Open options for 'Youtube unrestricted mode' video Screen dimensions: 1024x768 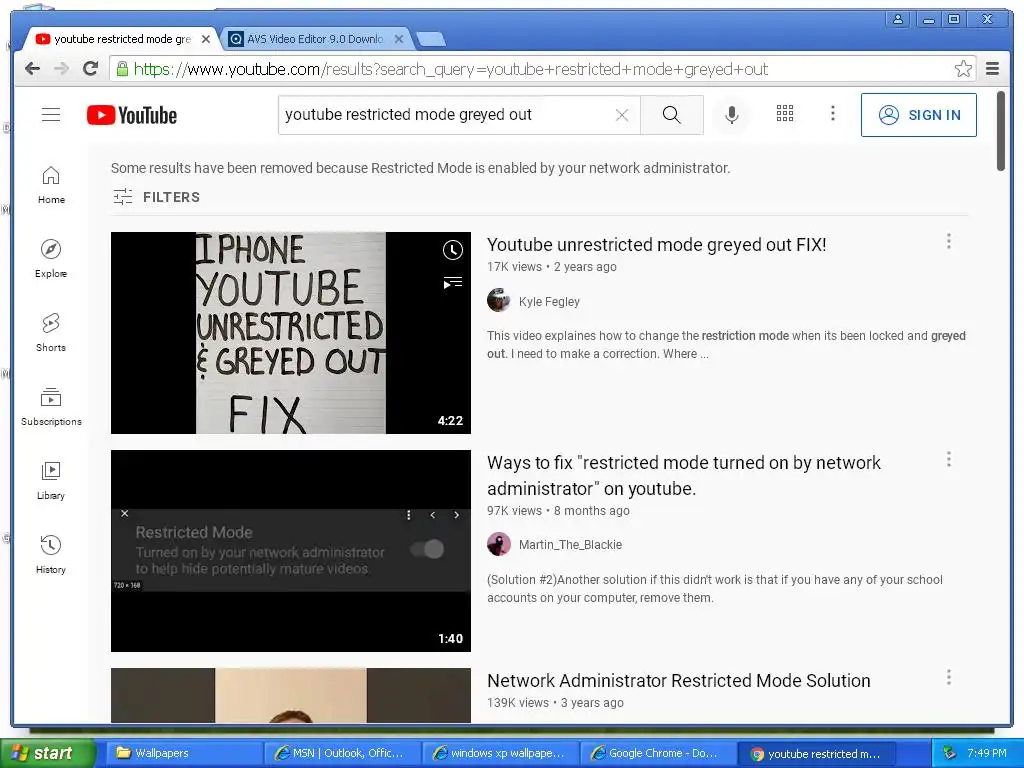coord(949,242)
